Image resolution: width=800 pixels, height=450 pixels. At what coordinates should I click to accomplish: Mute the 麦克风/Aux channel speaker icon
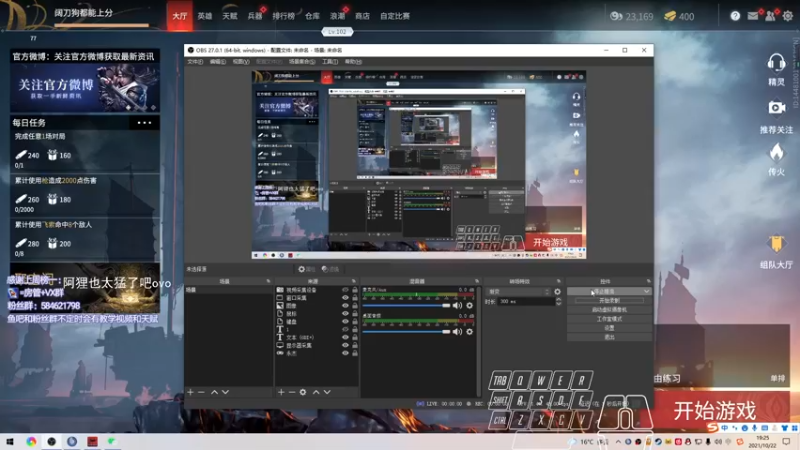[457, 305]
